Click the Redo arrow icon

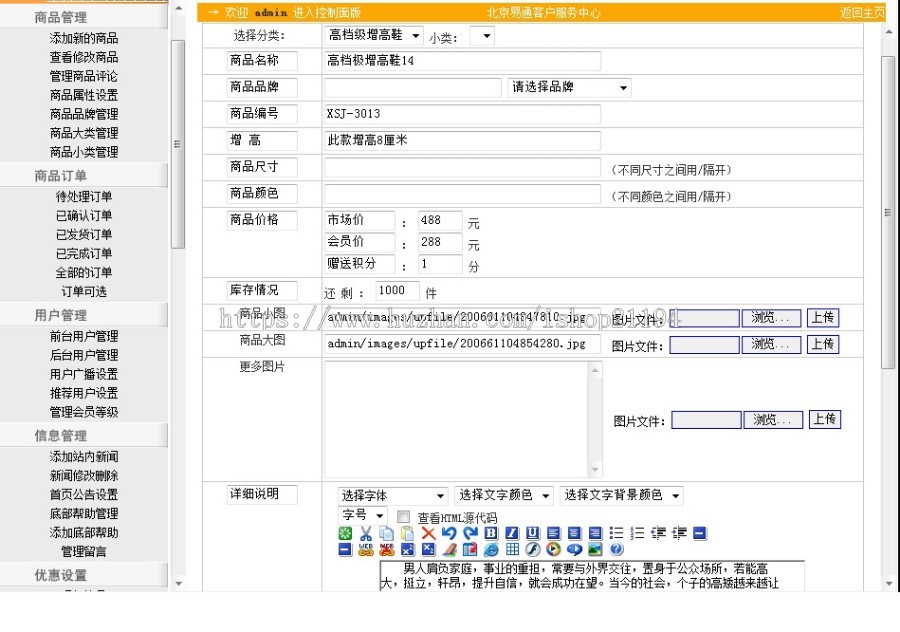tap(468, 533)
